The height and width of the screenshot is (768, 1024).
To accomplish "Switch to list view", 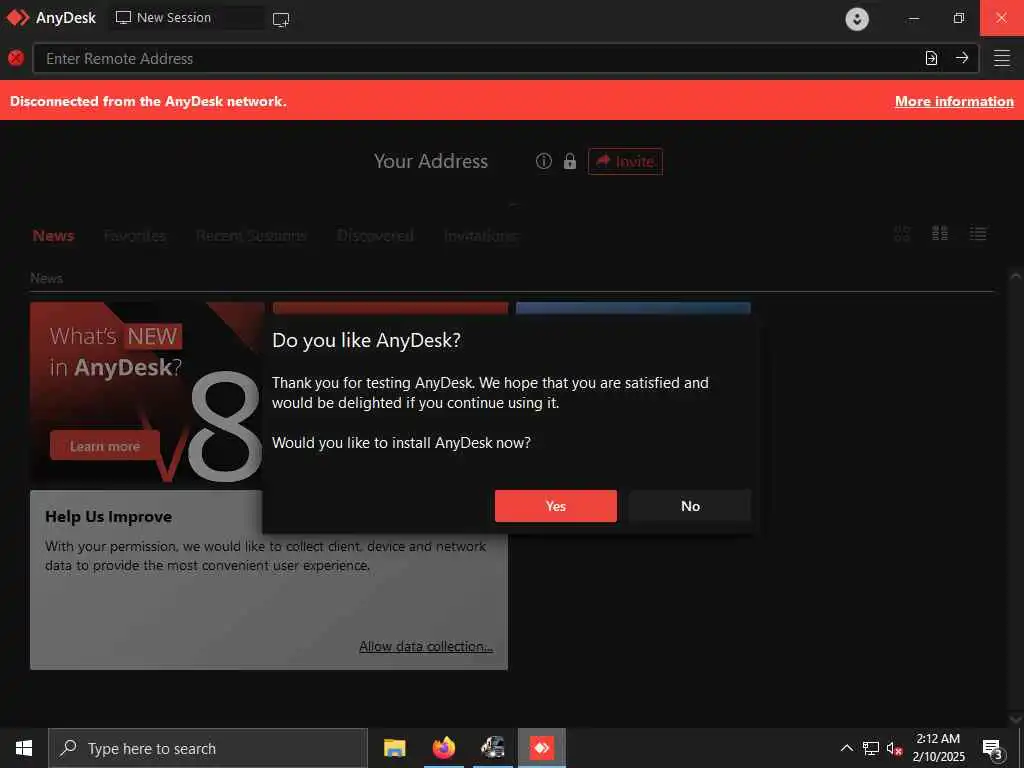I will tap(978, 233).
